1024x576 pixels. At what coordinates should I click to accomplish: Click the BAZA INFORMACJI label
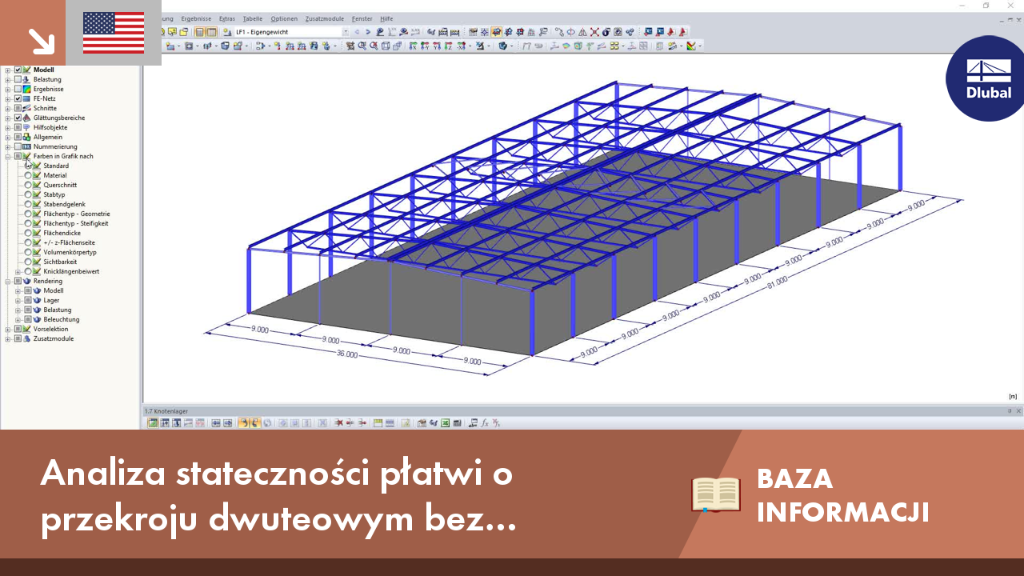pyautogui.click(x=842, y=495)
